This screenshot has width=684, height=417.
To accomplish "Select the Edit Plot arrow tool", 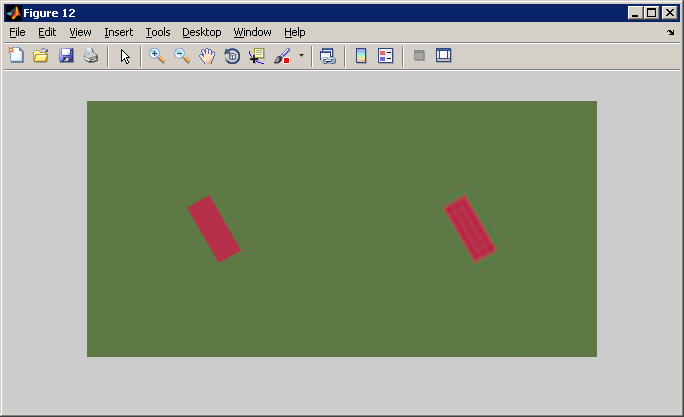I will [125, 56].
